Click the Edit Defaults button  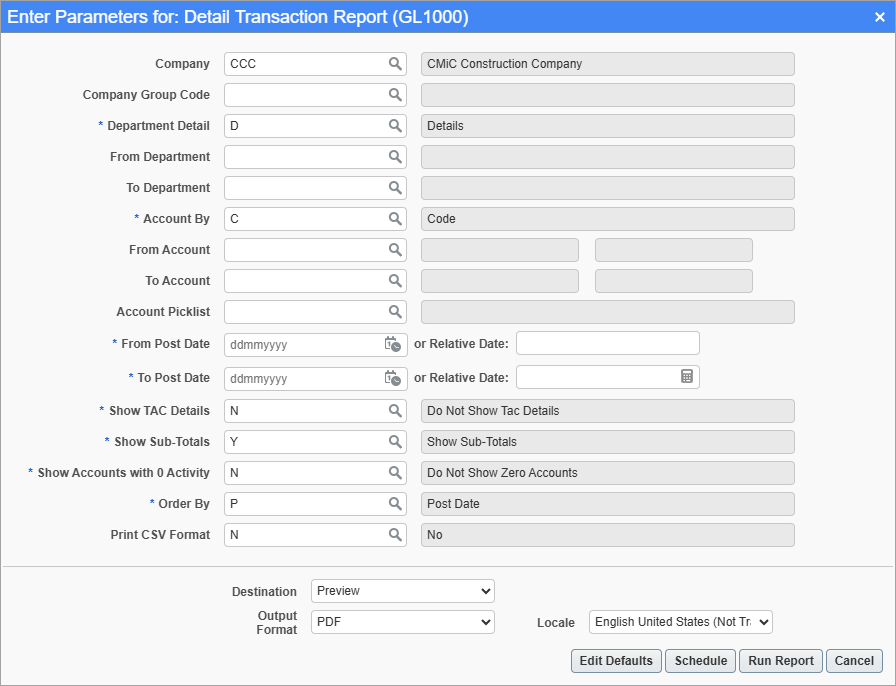[x=615, y=660]
